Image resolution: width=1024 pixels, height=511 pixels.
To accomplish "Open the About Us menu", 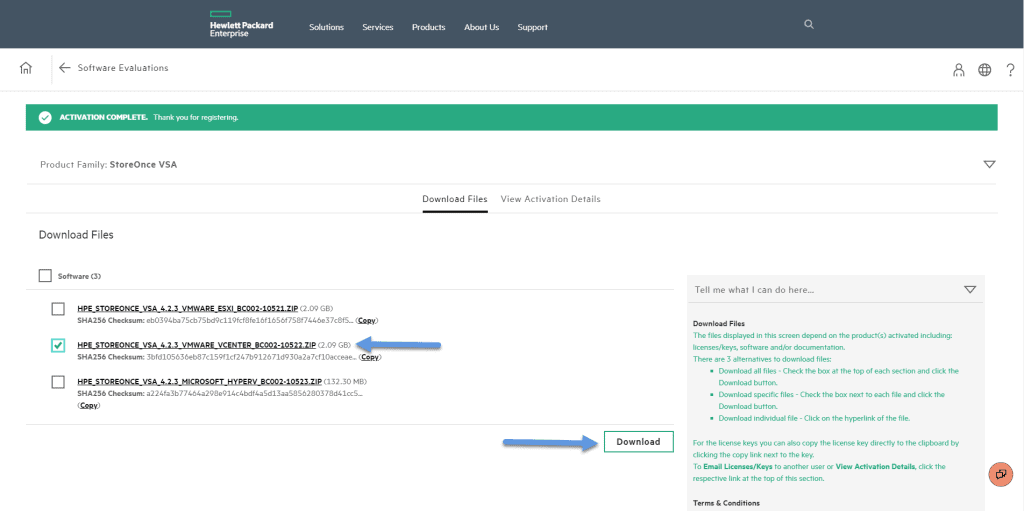I will (x=481, y=27).
